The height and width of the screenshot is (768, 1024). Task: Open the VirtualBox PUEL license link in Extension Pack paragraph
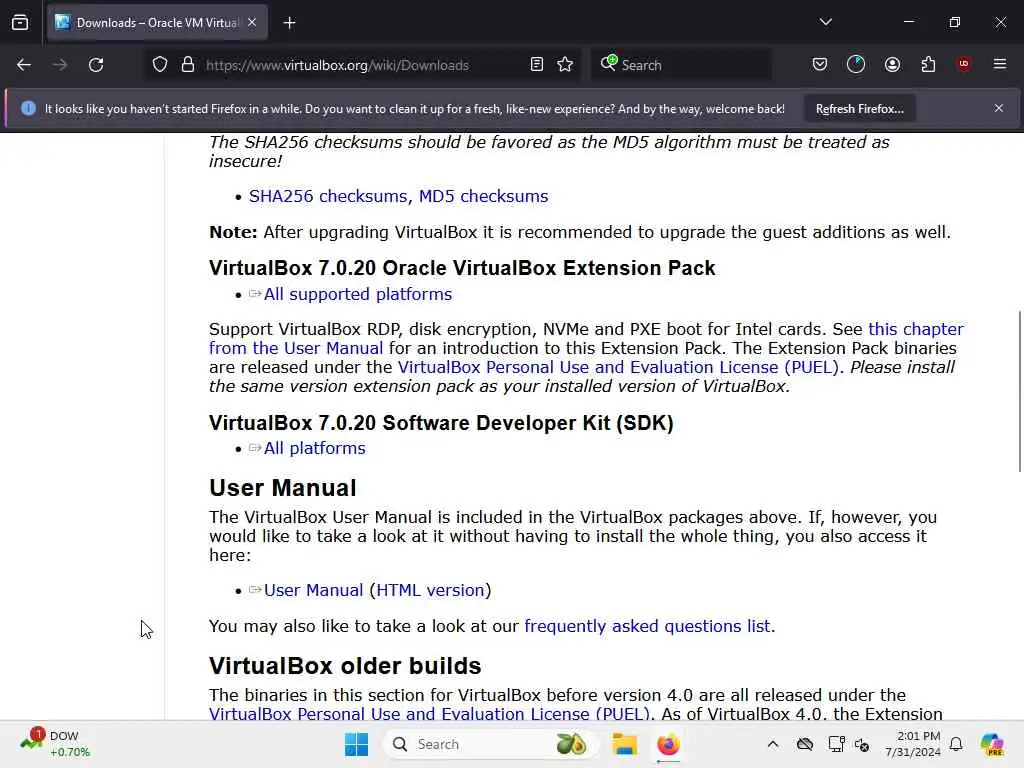618,367
